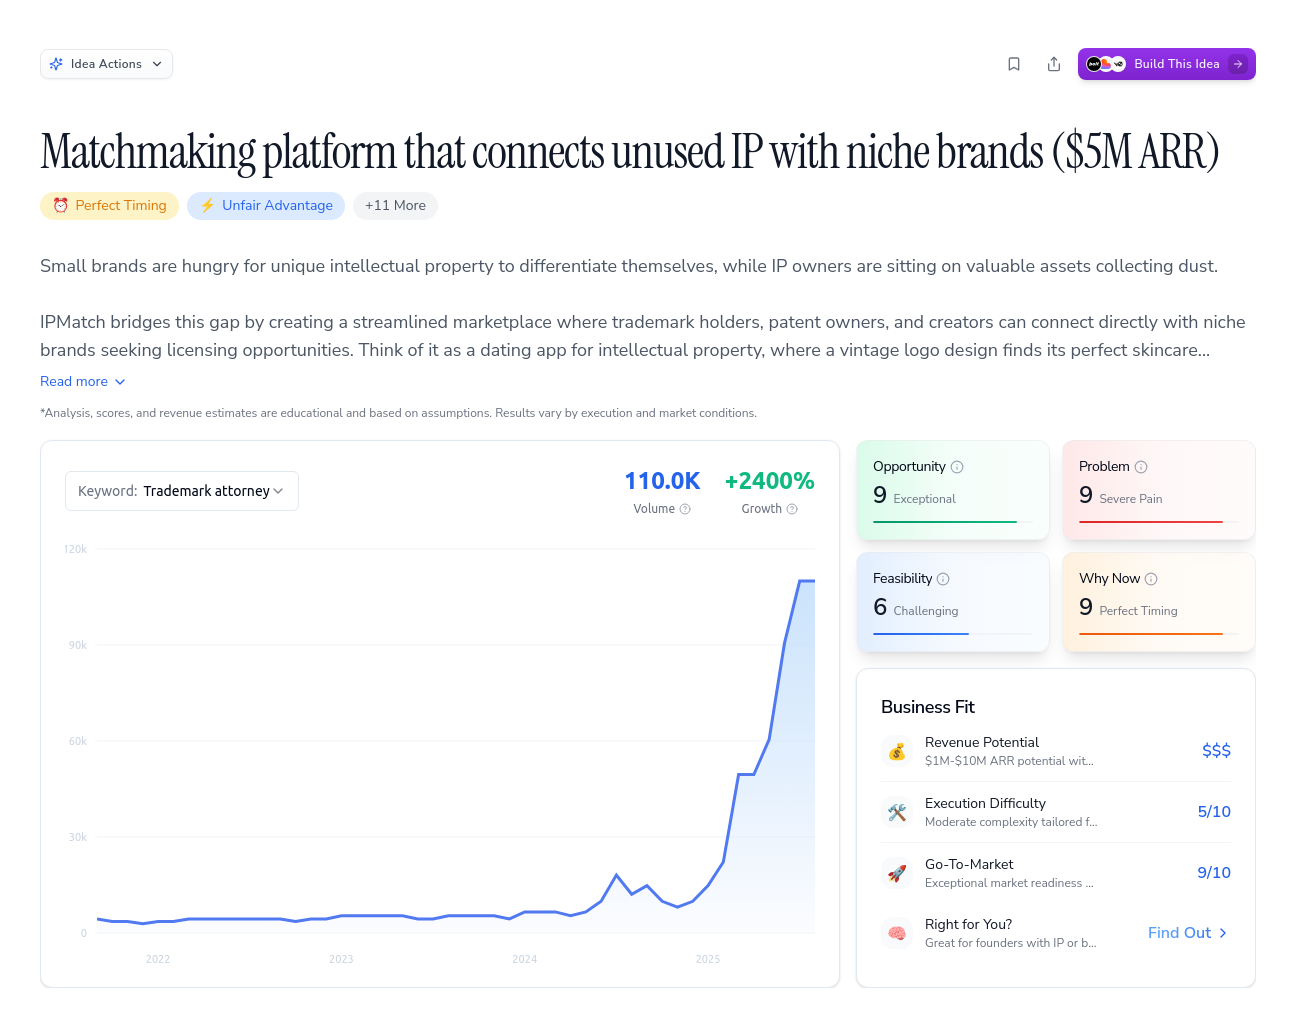The image size is (1296, 1028).
Task: Click the Why Now info icon
Action: click(x=1151, y=579)
